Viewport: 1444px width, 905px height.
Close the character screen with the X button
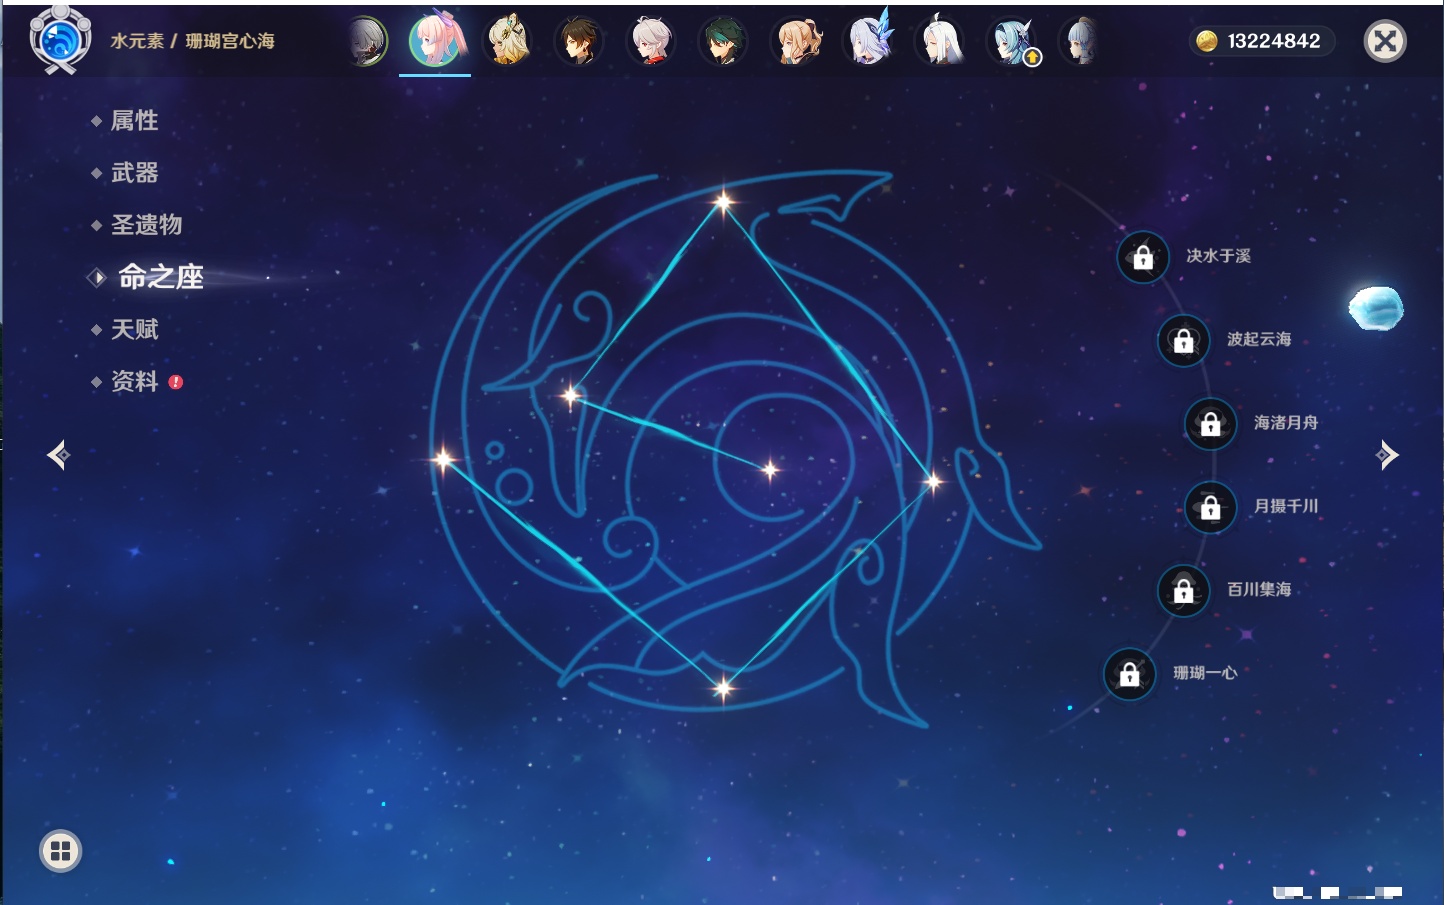[x=1385, y=41]
